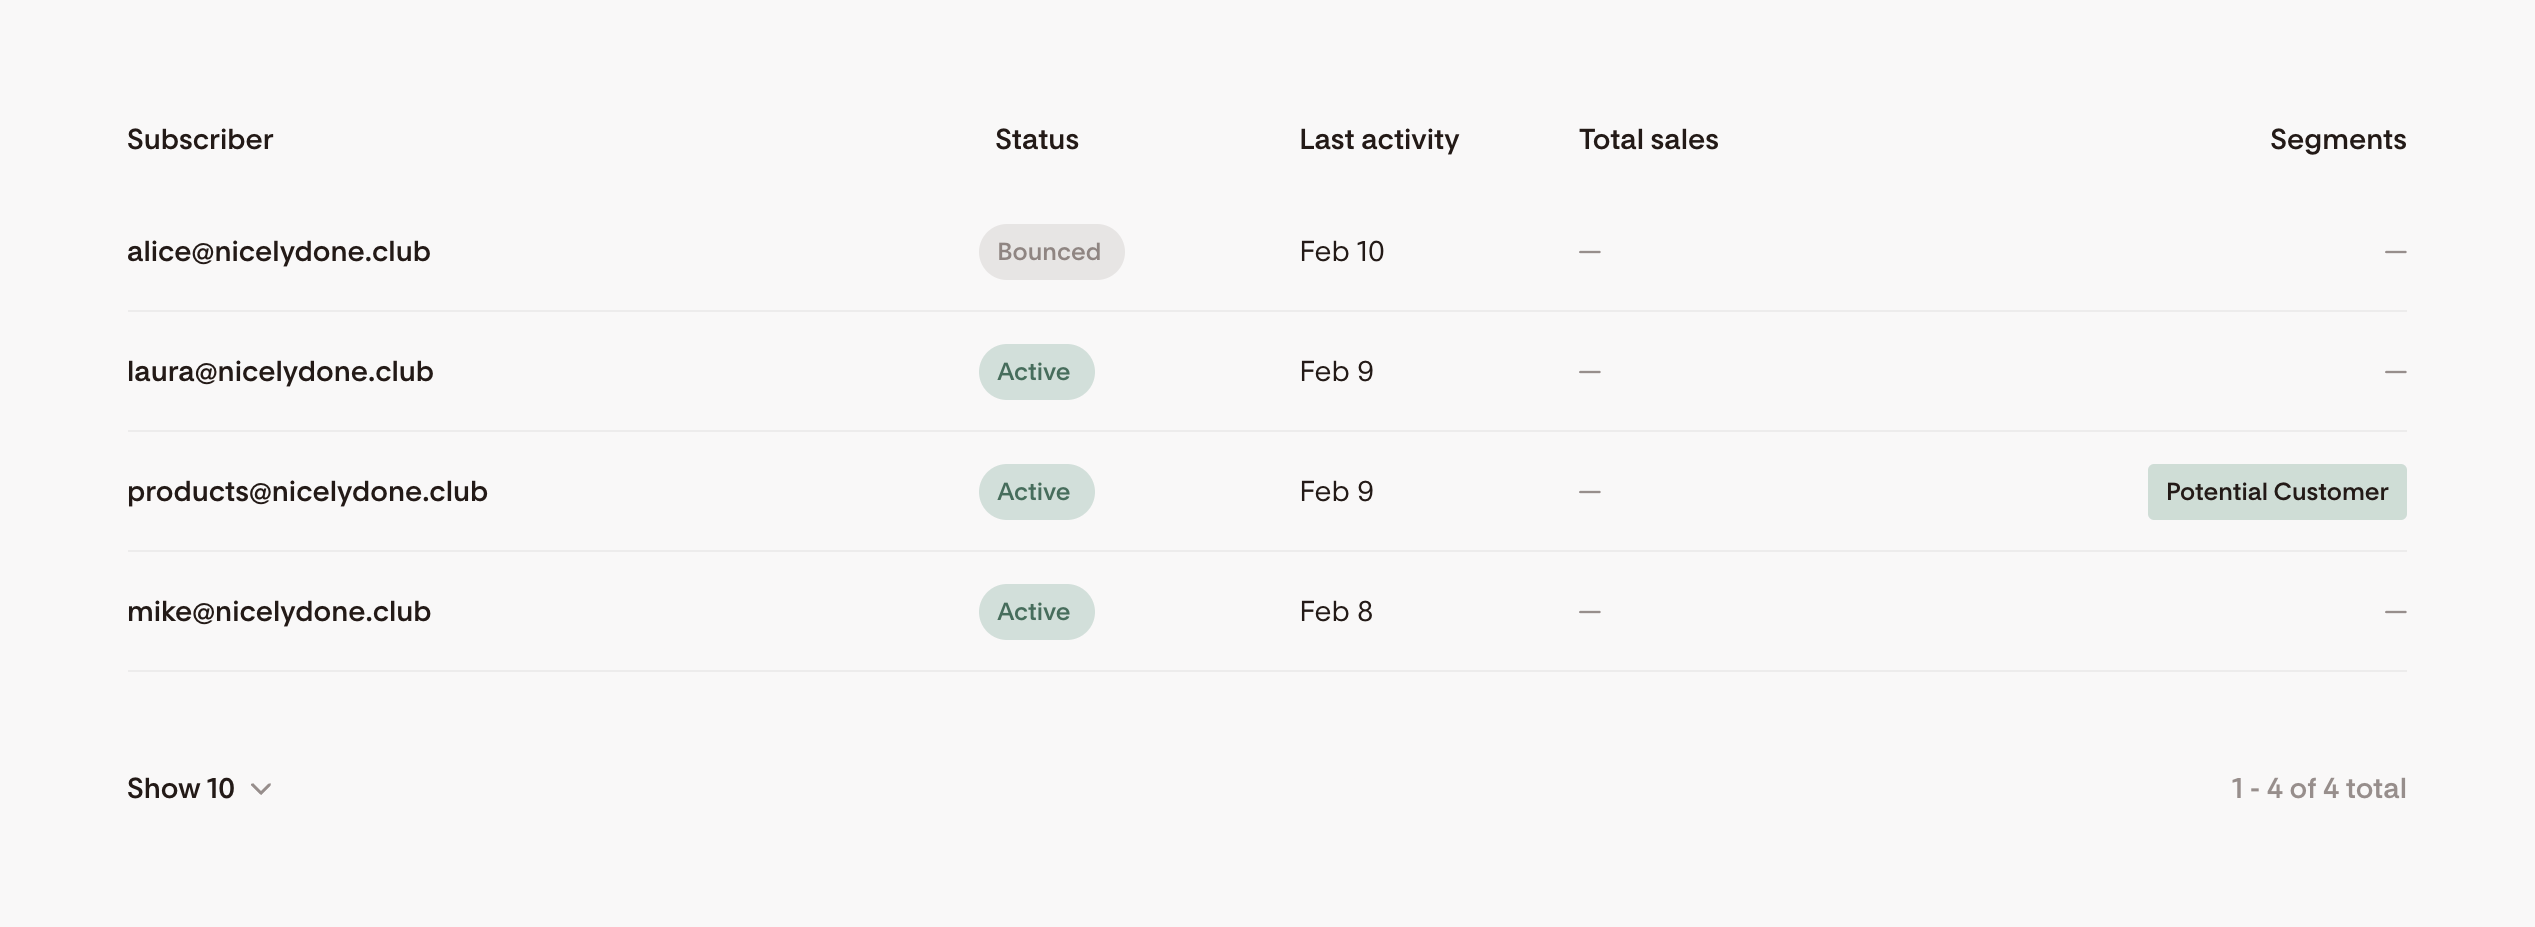
Task: Click the 1 - 4 of 4 total text
Action: pos(2318,789)
